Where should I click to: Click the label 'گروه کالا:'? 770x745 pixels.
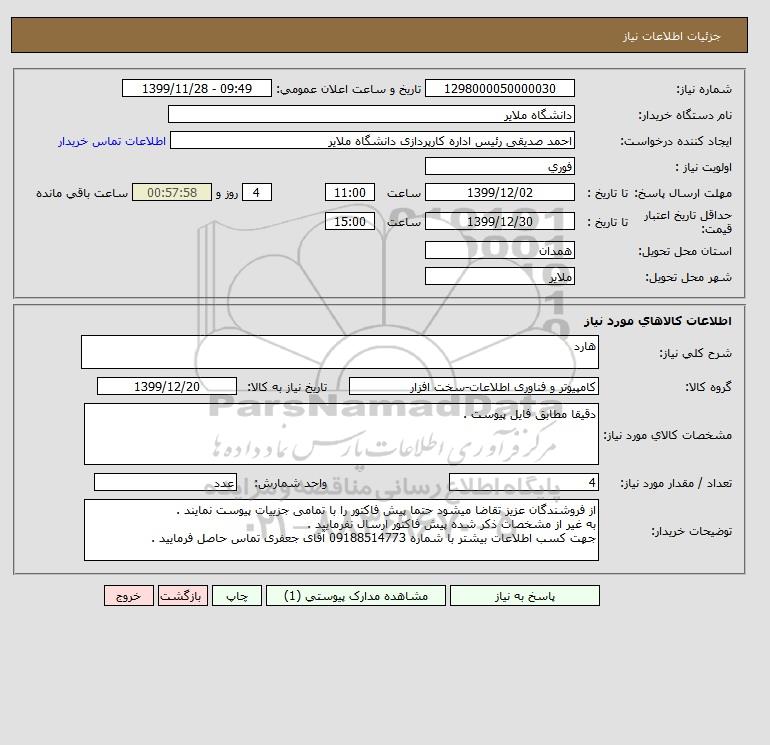(709, 387)
